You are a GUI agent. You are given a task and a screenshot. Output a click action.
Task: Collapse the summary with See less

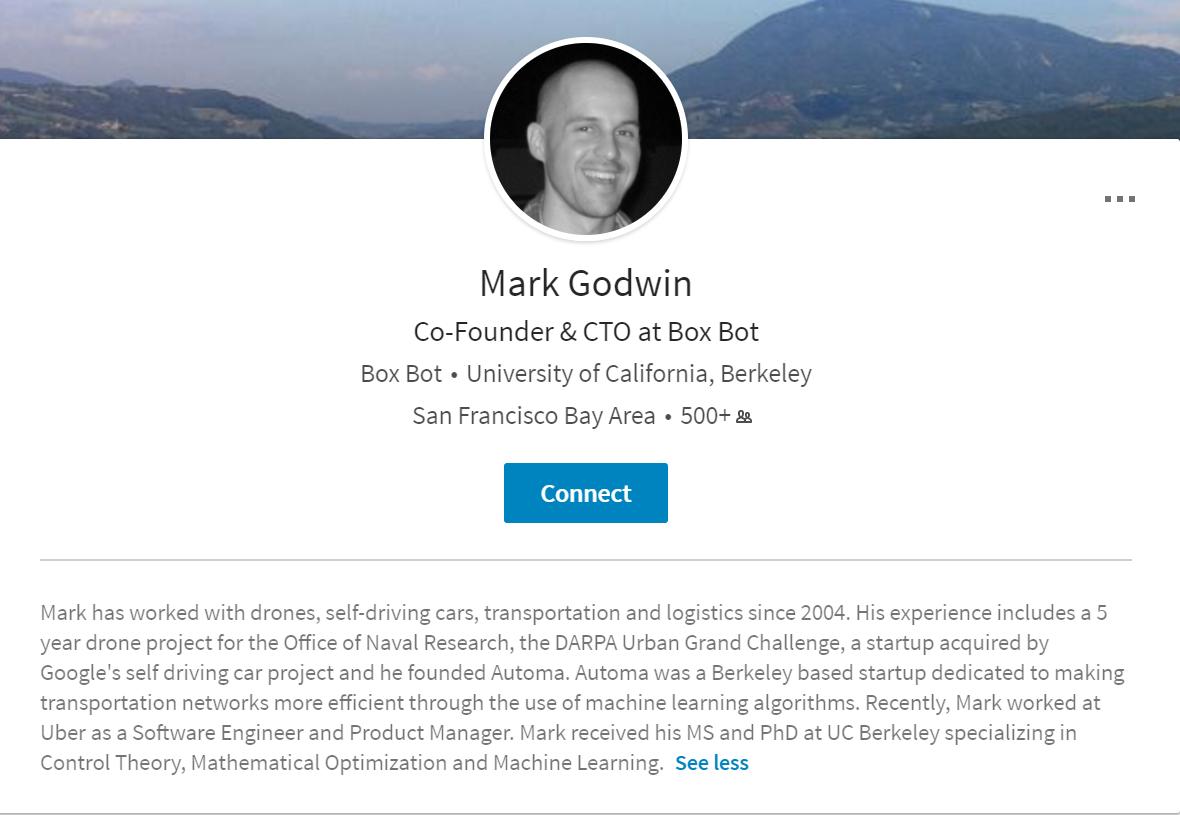pos(711,763)
